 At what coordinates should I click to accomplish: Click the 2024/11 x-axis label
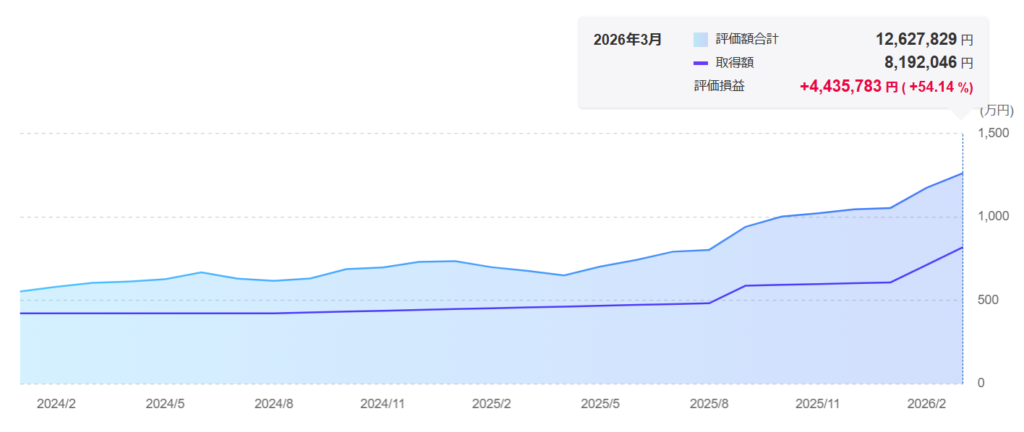pos(382,405)
